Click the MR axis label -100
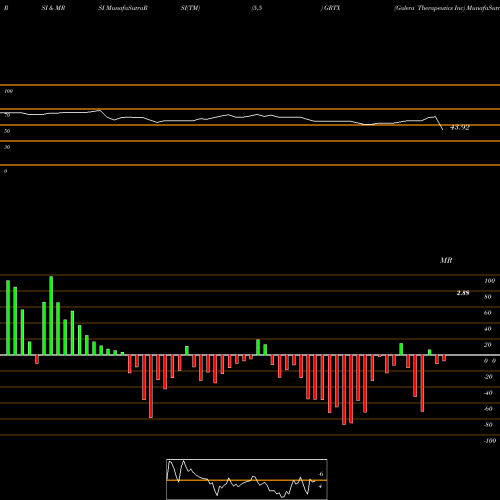500x500 pixels. click(x=490, y=441)
